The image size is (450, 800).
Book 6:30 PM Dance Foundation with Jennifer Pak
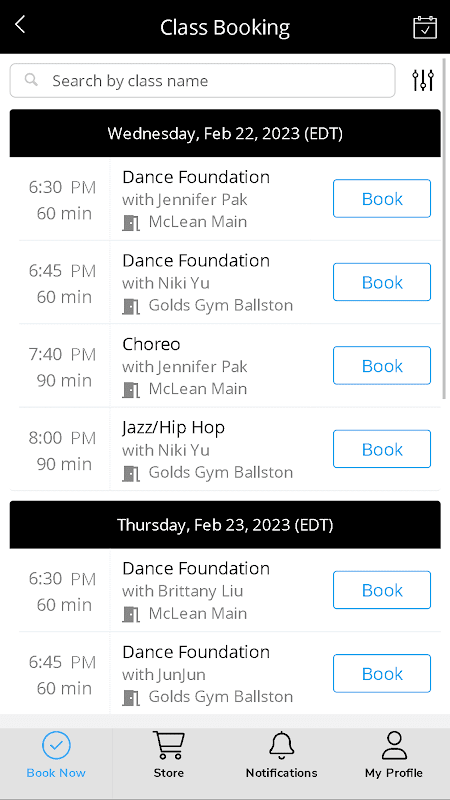point(382,198)
